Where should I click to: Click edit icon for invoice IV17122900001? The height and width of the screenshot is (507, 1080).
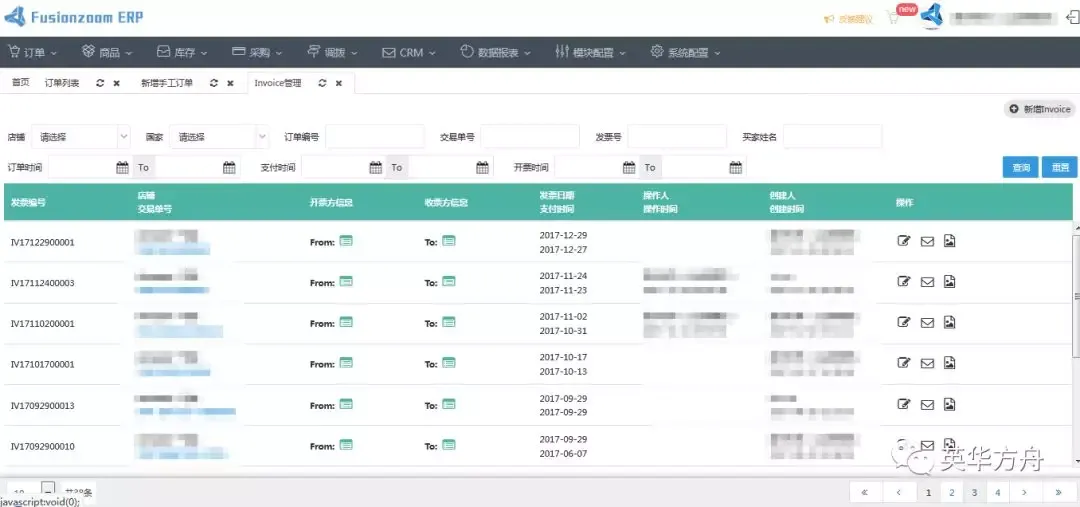click(904, 241)
